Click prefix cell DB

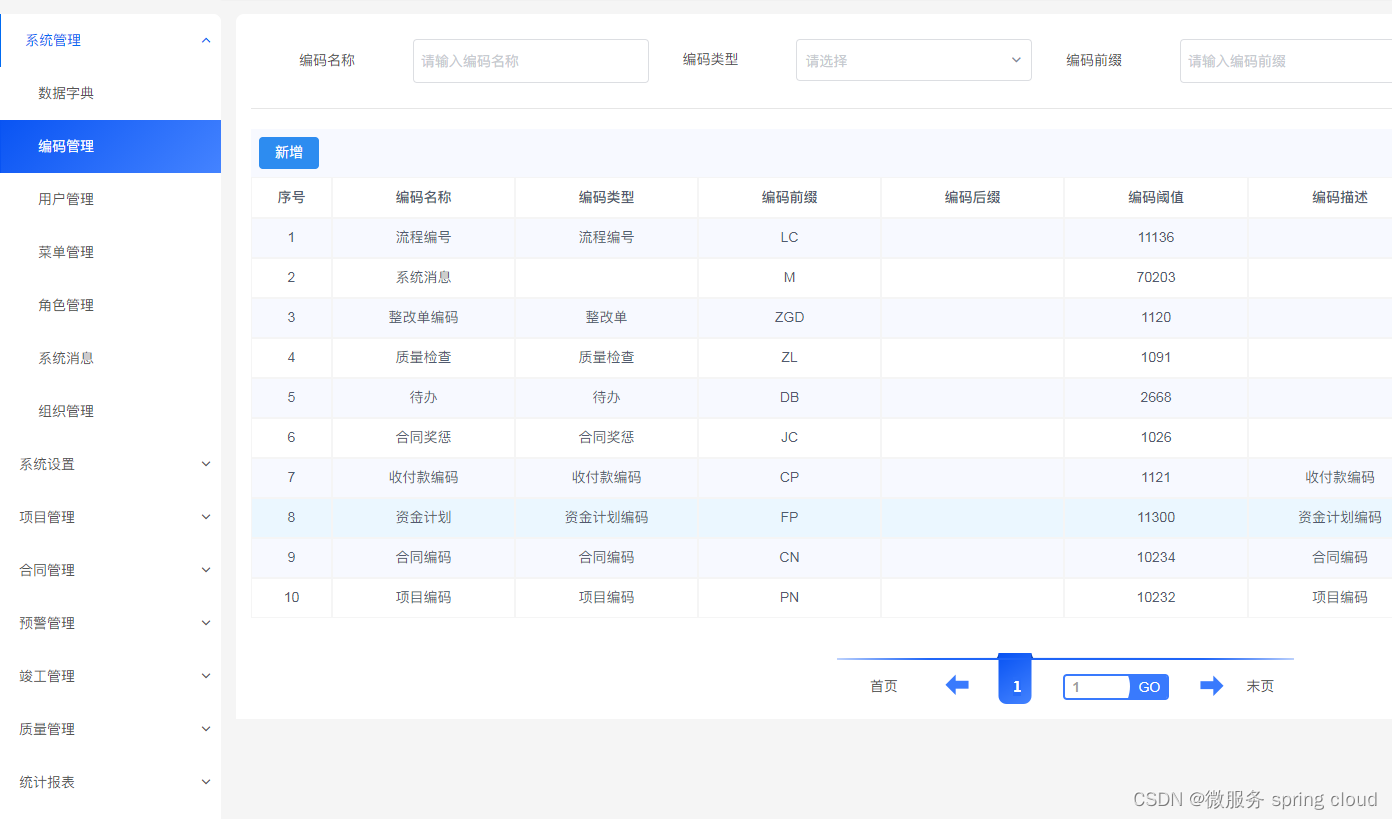point(789,398)
